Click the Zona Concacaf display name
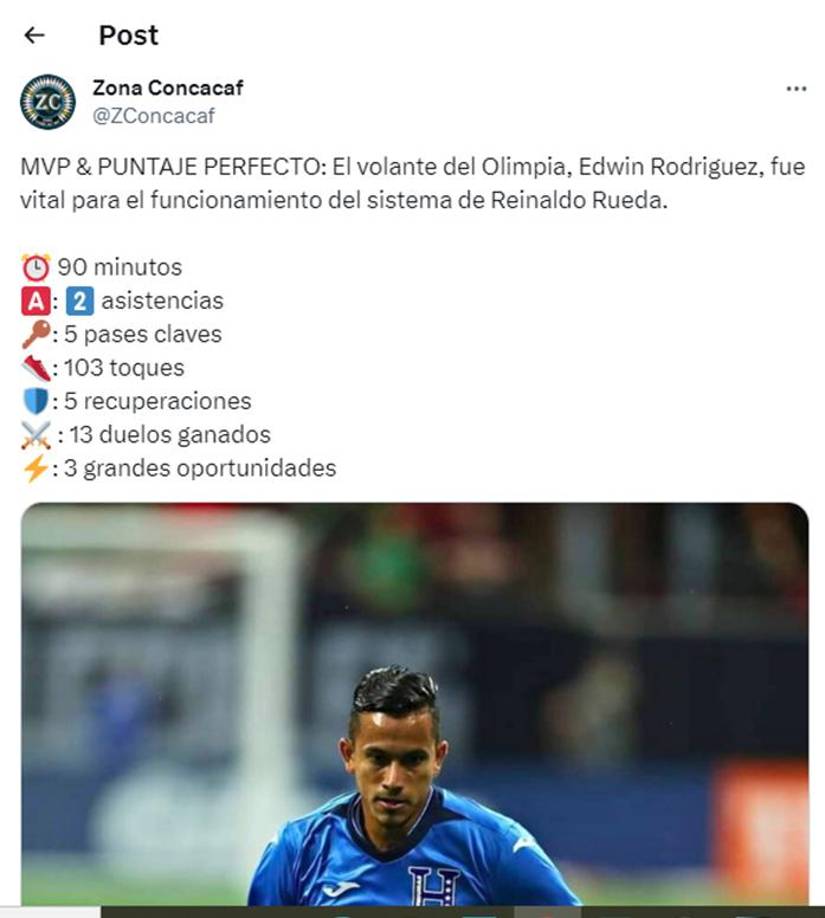The height and width of the screenshot is (918, 825). (167, 88)
